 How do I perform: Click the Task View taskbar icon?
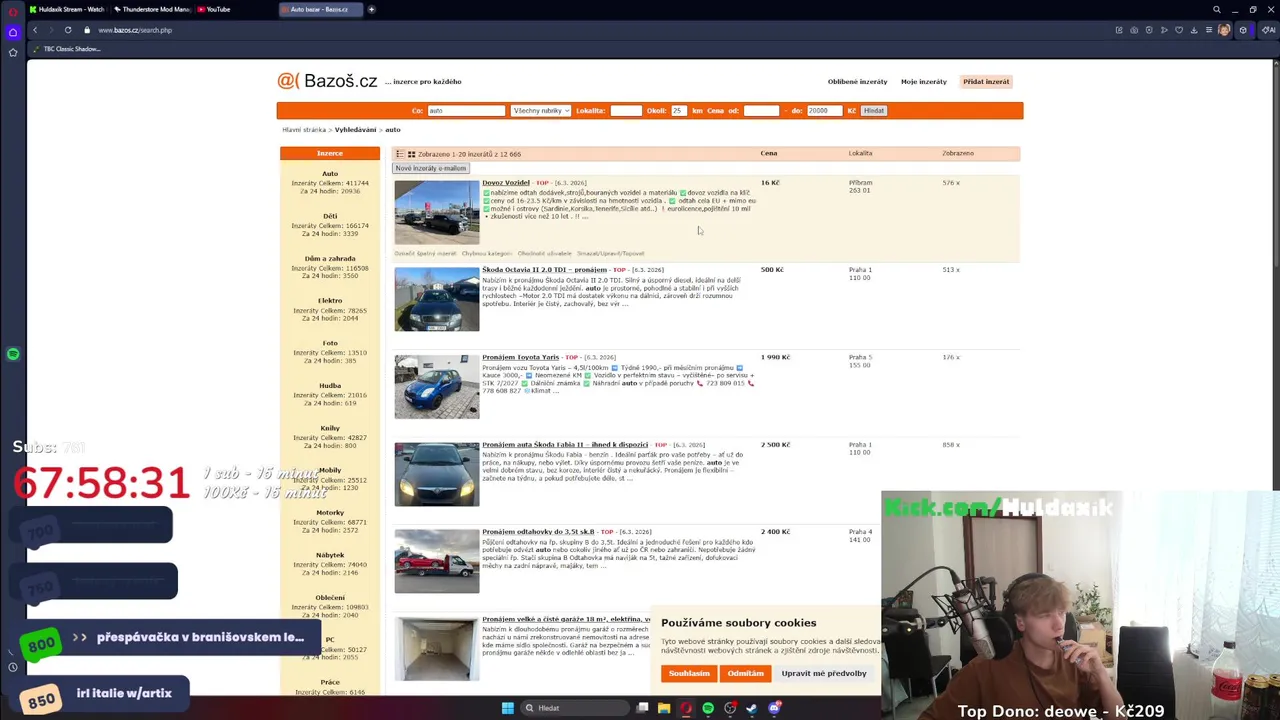(x=642, y=708)
